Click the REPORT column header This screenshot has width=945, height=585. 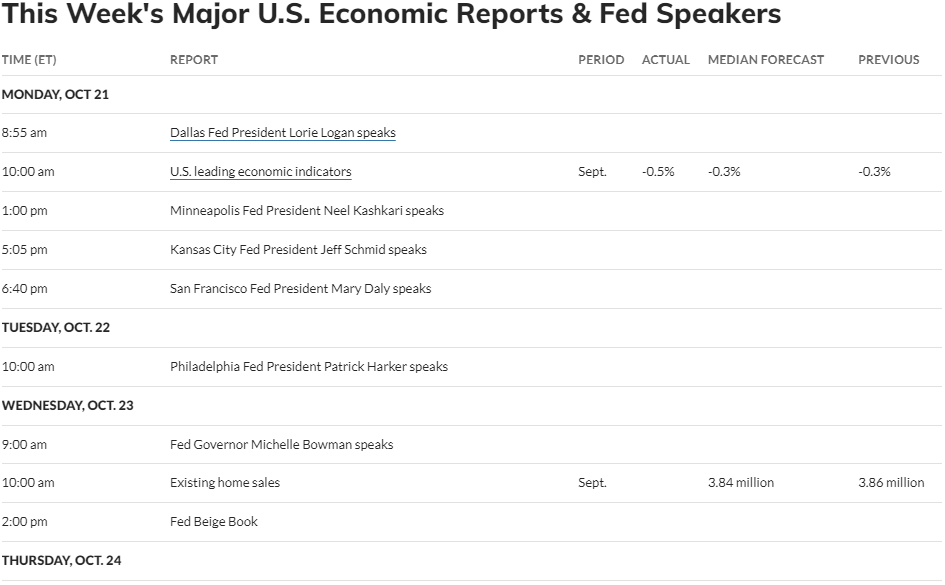[194, 60]
